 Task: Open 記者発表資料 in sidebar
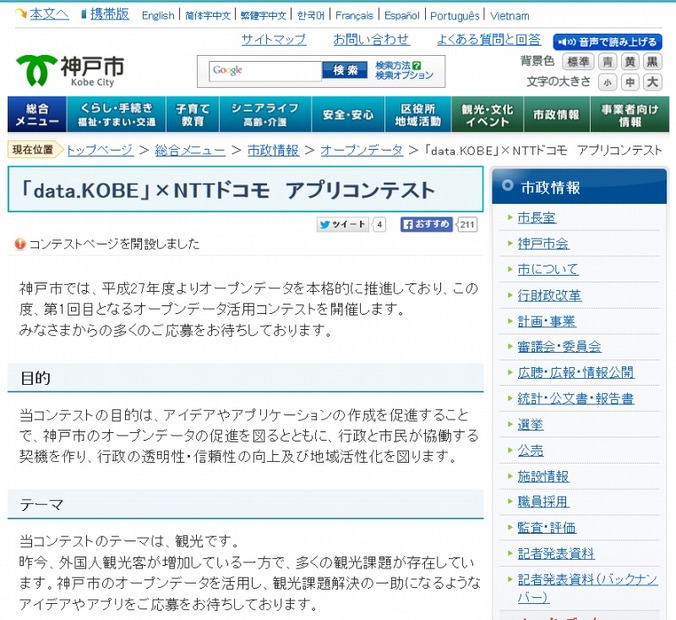point(556,553)
